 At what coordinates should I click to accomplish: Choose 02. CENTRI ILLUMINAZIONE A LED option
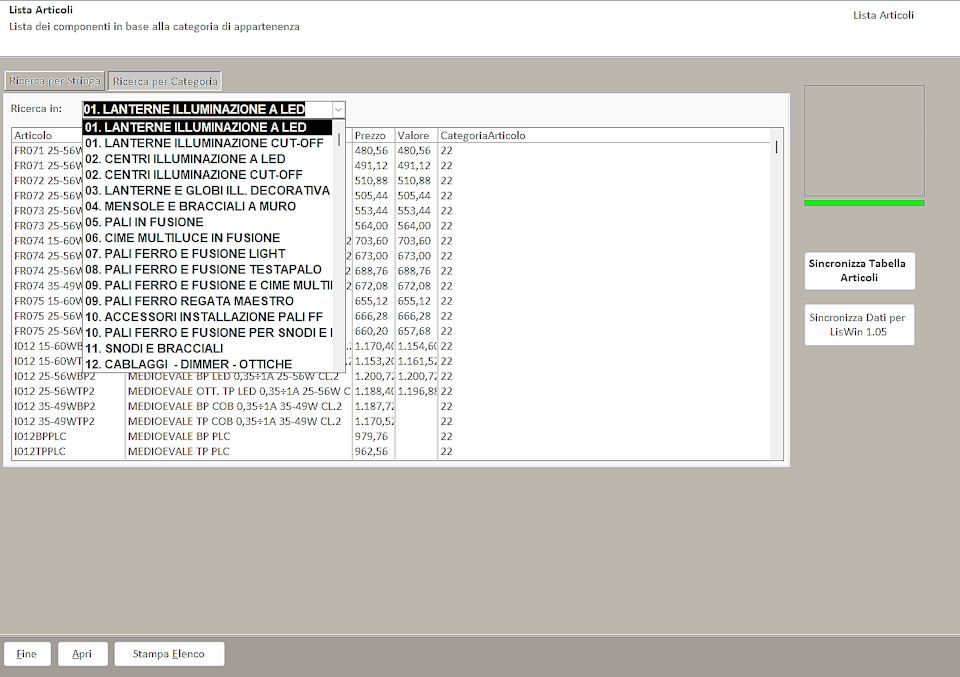pyautogui.click(x=208, y=159)
